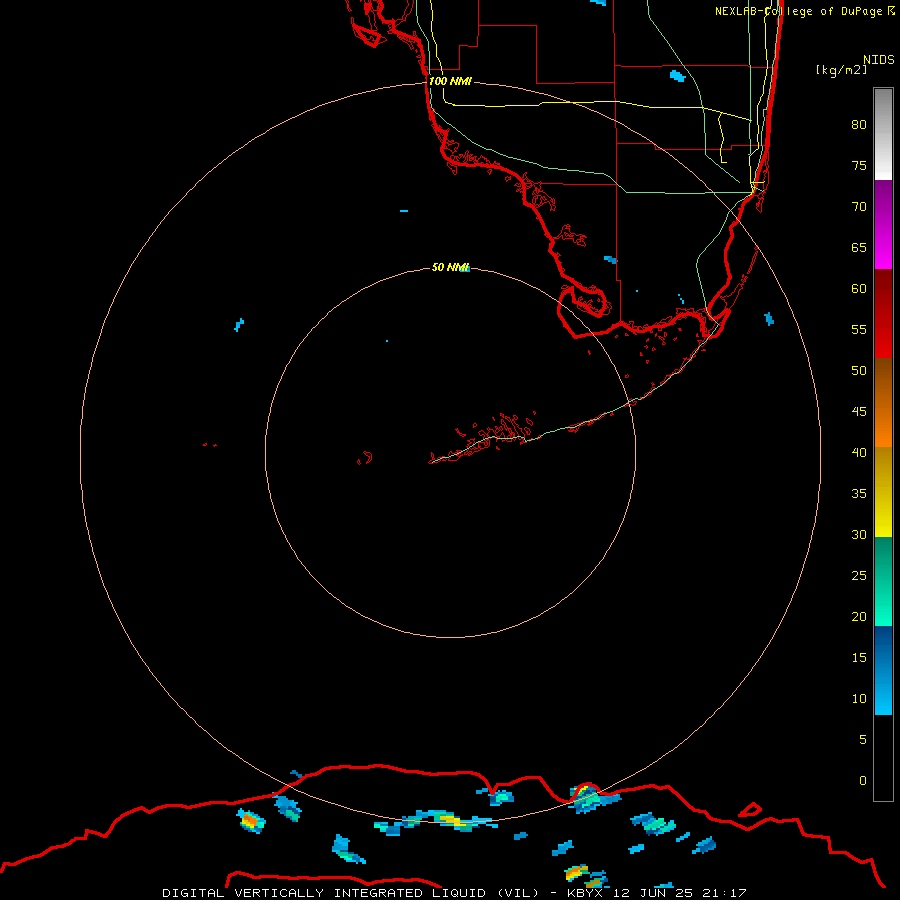Click the 40 value on color scale

coord(859,452)
